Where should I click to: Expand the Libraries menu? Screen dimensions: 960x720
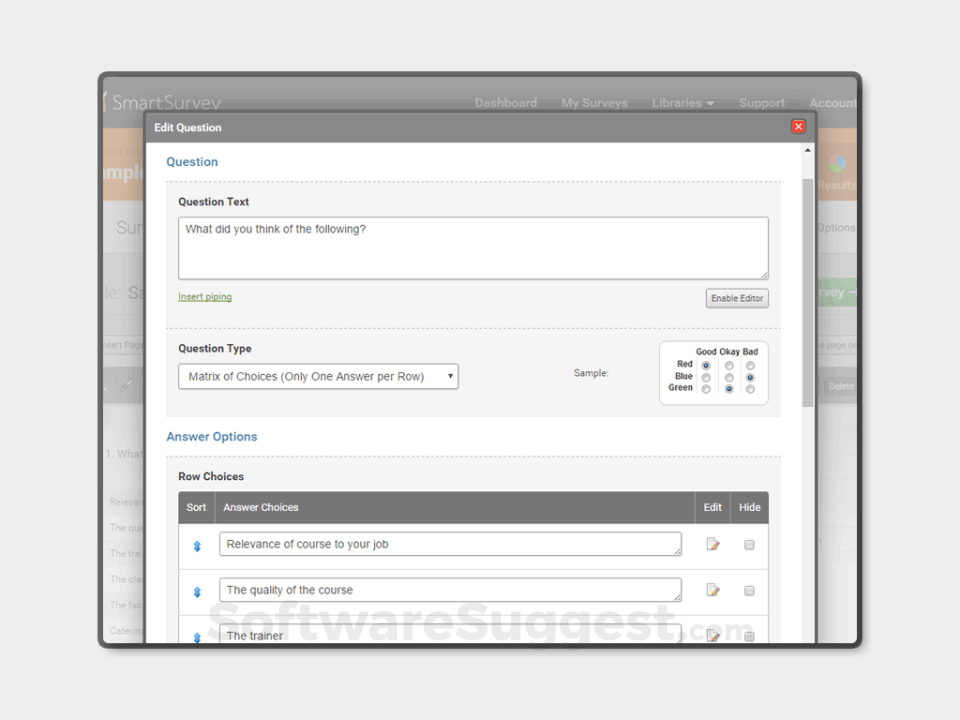click(681, 102)
